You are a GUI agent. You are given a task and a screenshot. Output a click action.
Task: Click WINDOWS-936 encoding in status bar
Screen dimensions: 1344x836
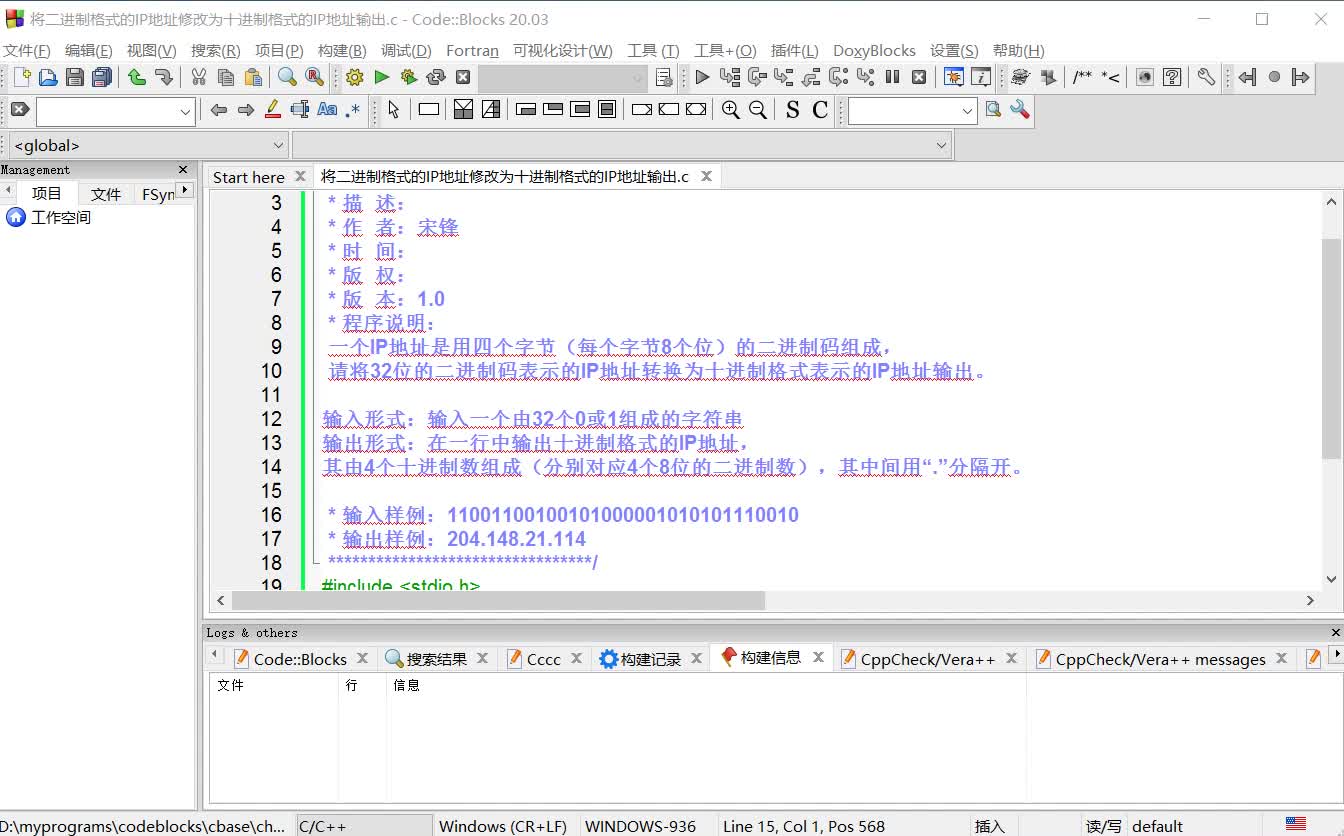tap(640, 826)
